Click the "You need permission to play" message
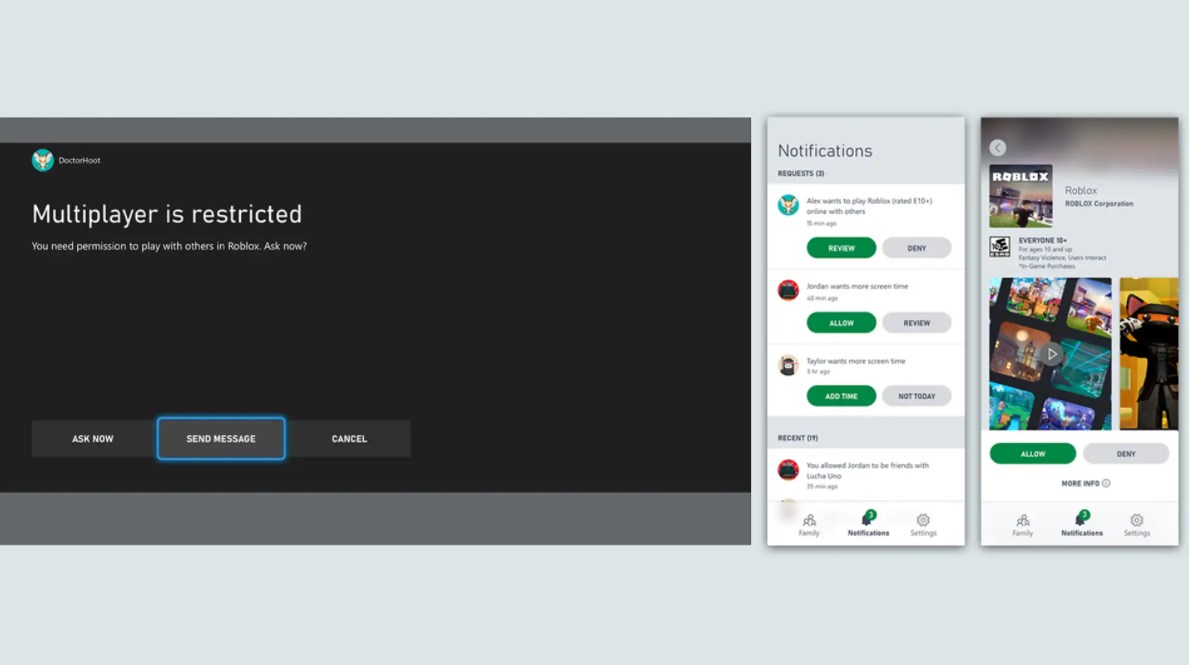Screen dimensions: 1189x665 tap(169, 246)
